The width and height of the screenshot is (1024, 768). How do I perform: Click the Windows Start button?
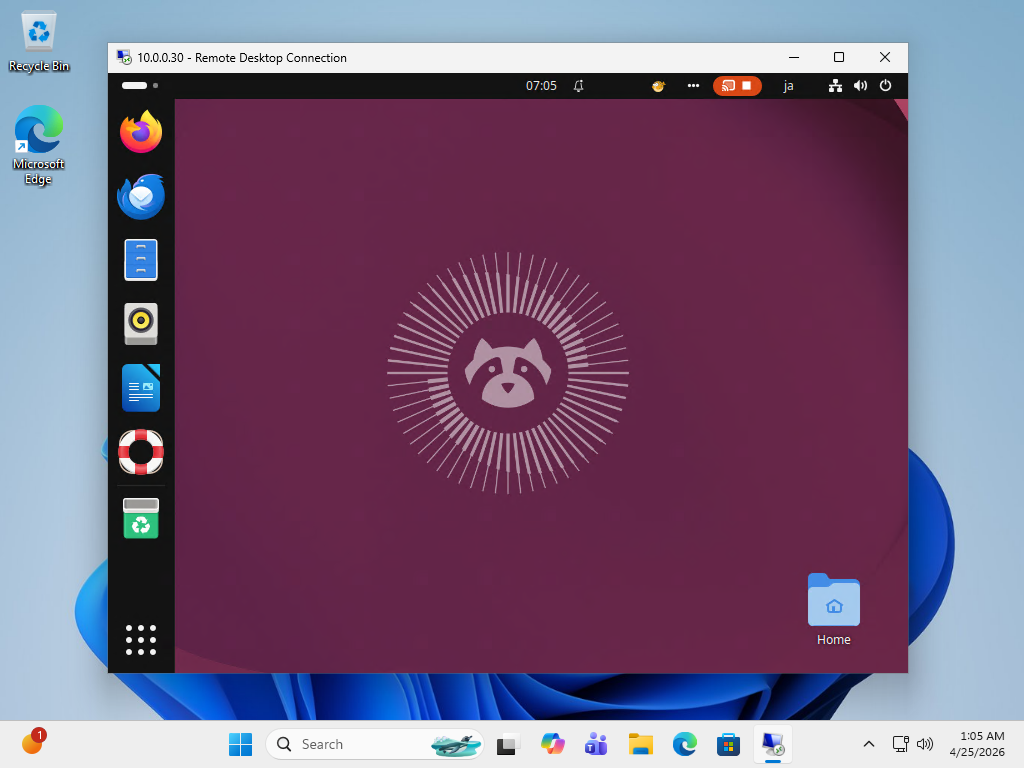pos(240,744)
